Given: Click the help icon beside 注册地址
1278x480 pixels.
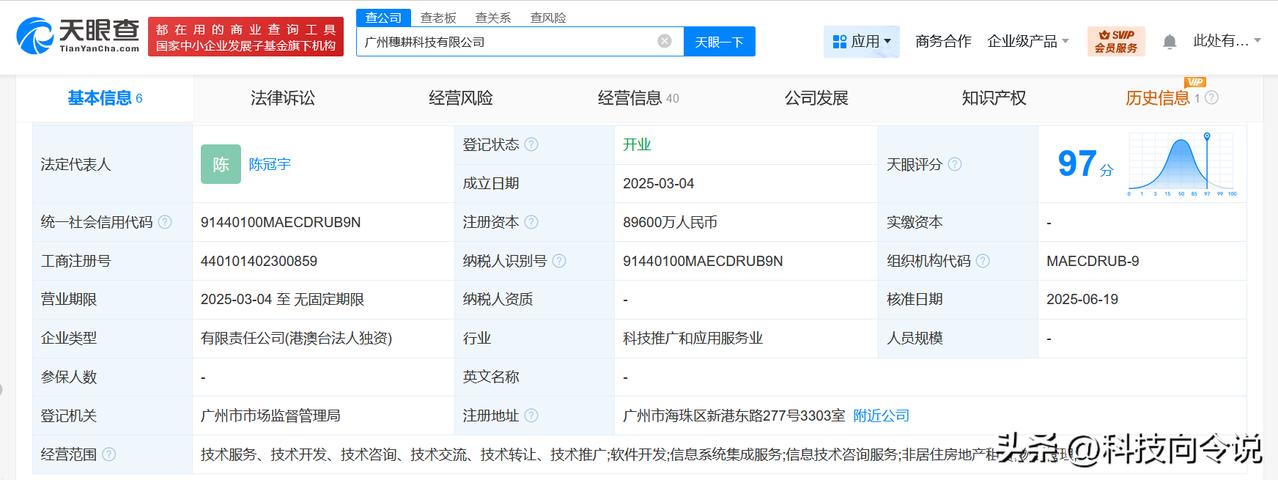Looking at the screenshot, I should [531, 416].
